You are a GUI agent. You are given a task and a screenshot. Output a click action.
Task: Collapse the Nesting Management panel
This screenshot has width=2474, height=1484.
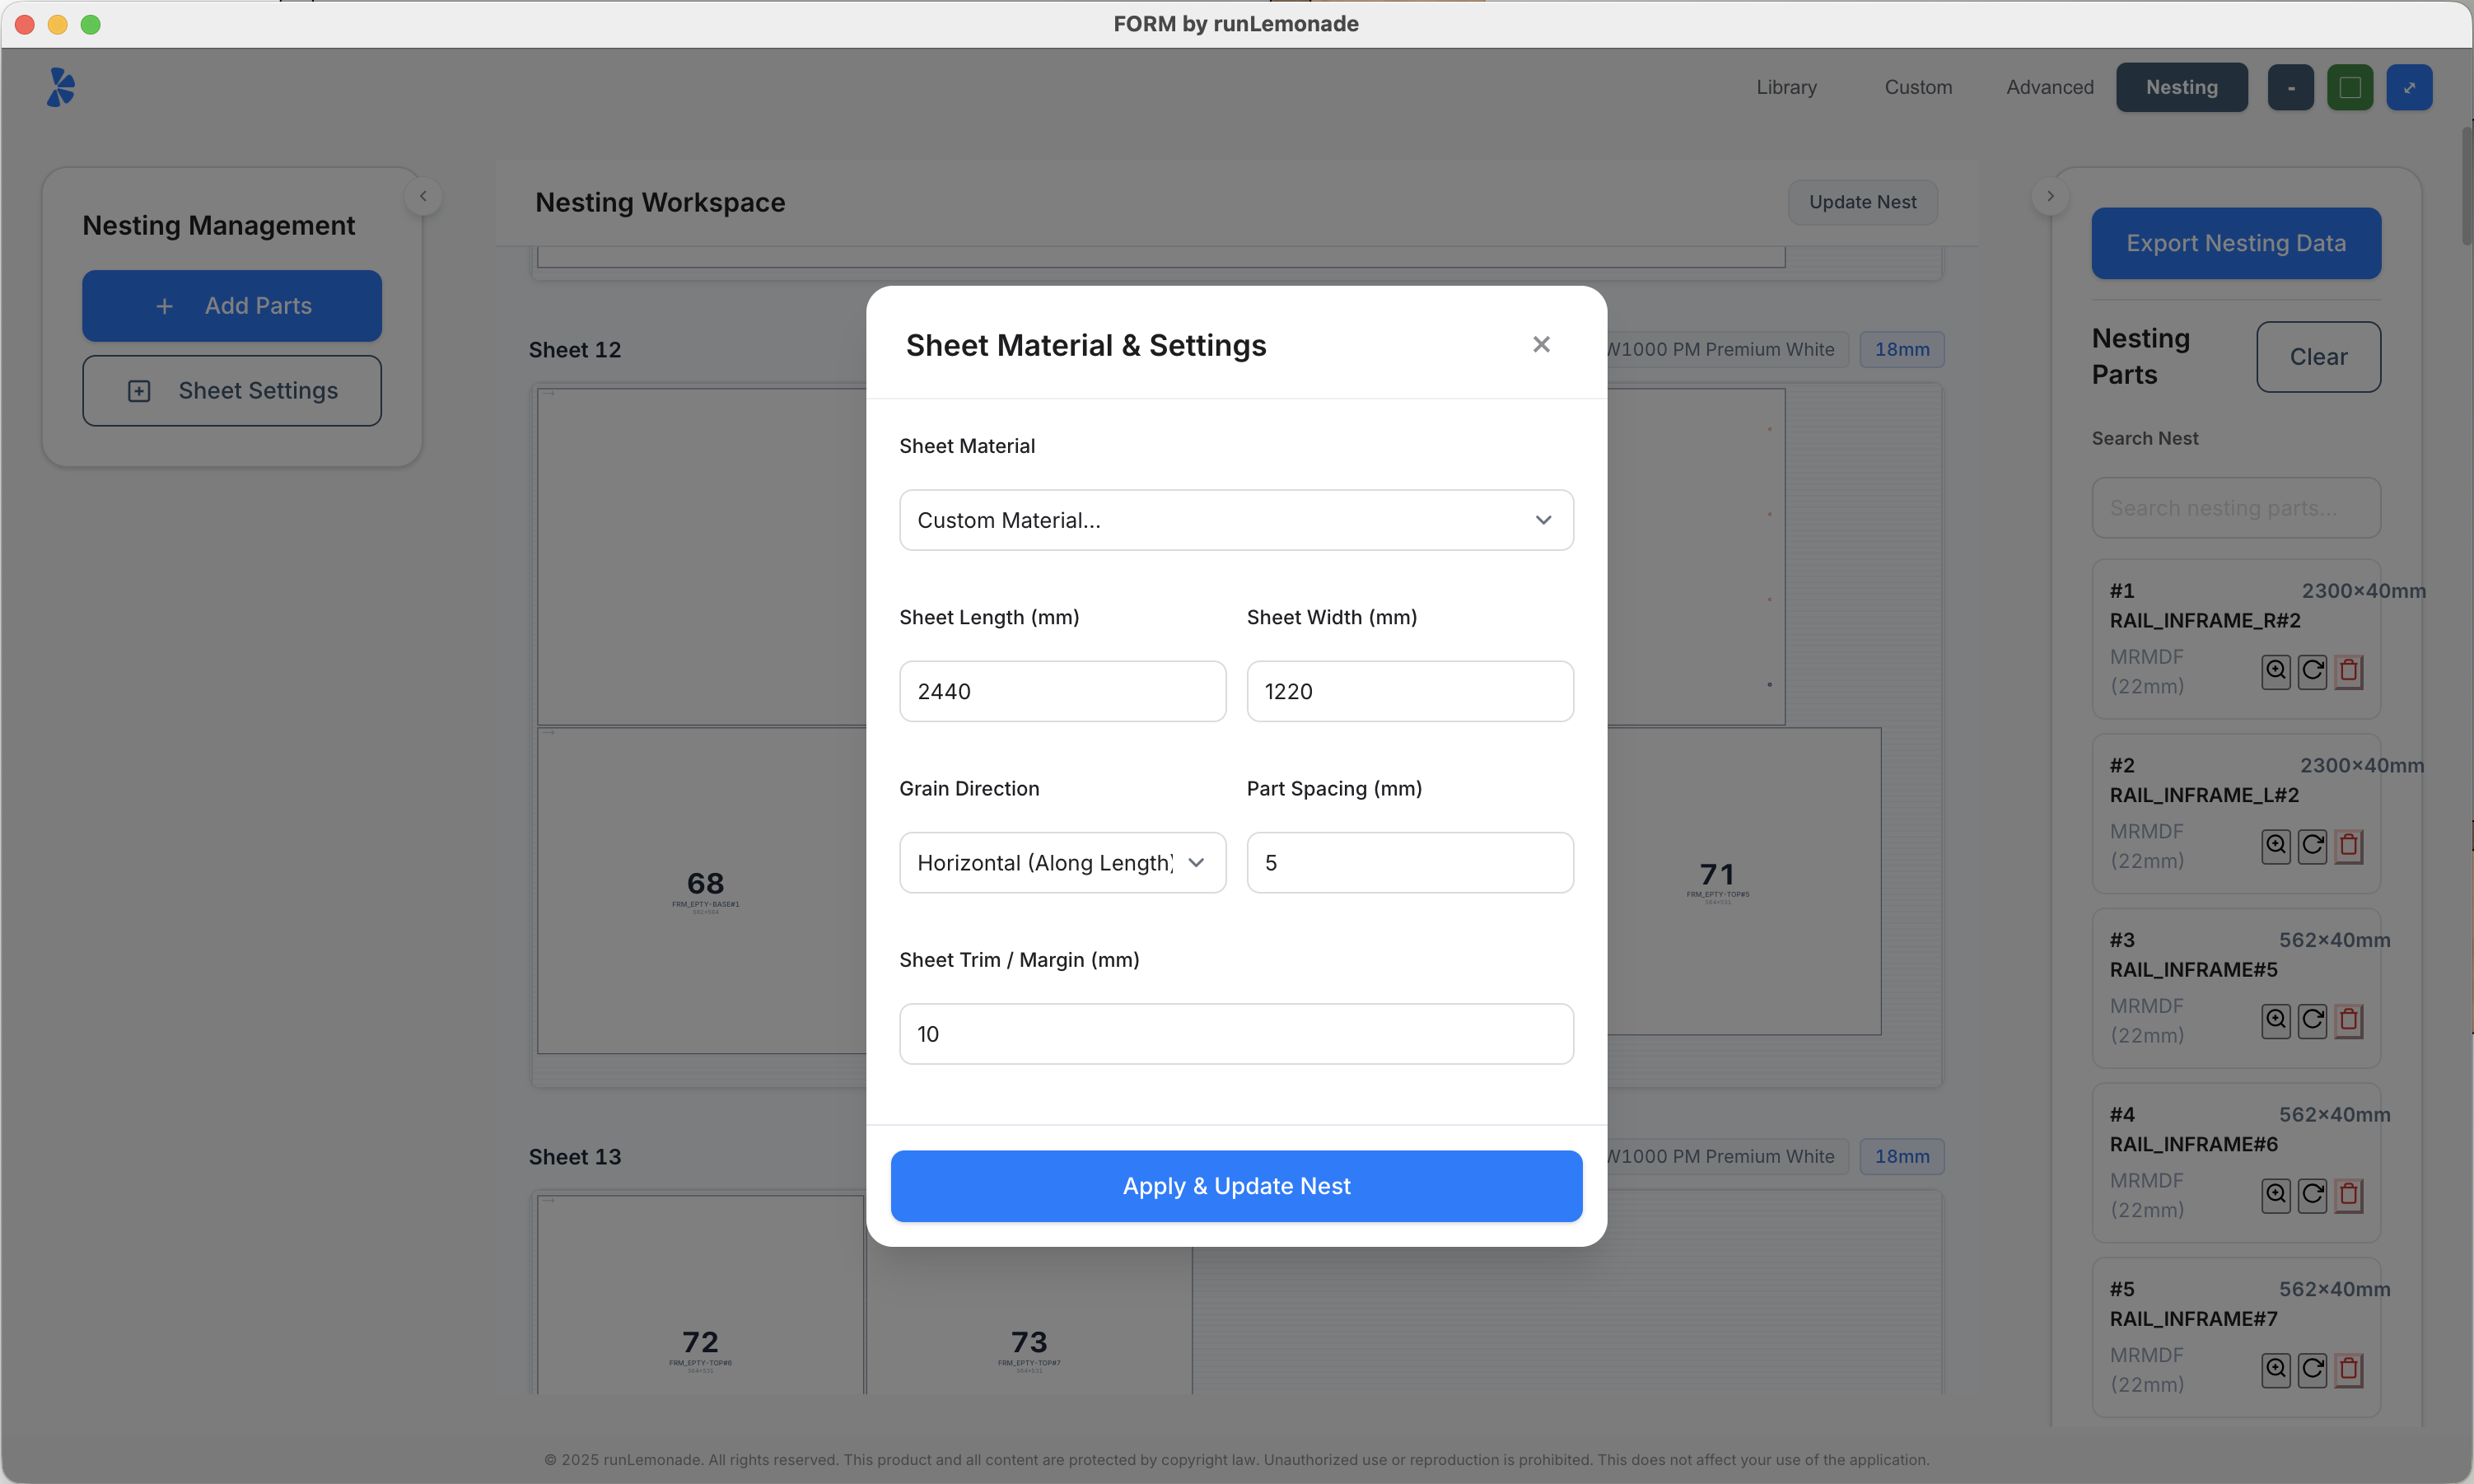click(x=422, y=196)
